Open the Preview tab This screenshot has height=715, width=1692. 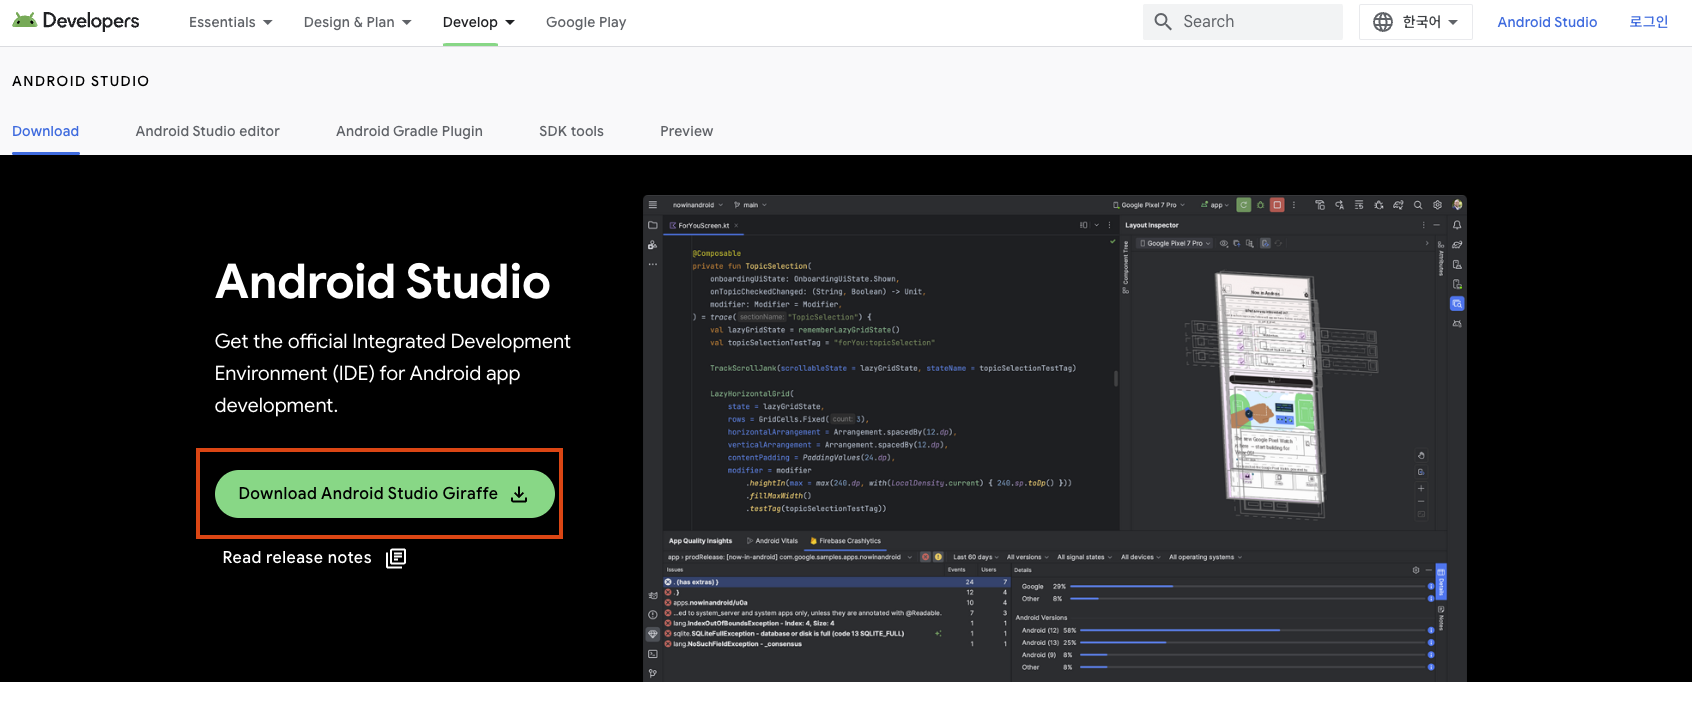click(686, 131)
